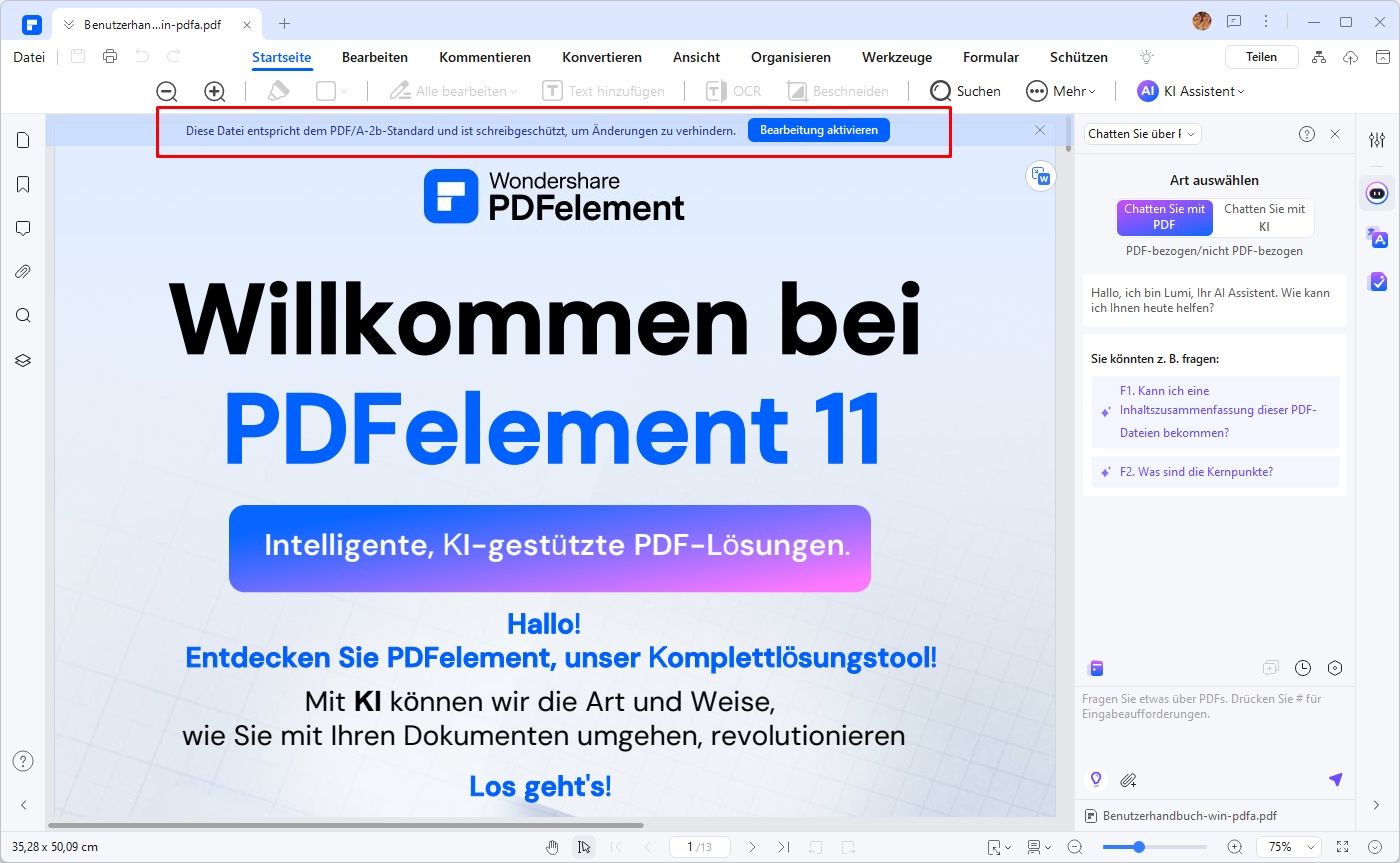Click the zoom out minus in status bar
1400x863 pixels.
coord(1075,847)
